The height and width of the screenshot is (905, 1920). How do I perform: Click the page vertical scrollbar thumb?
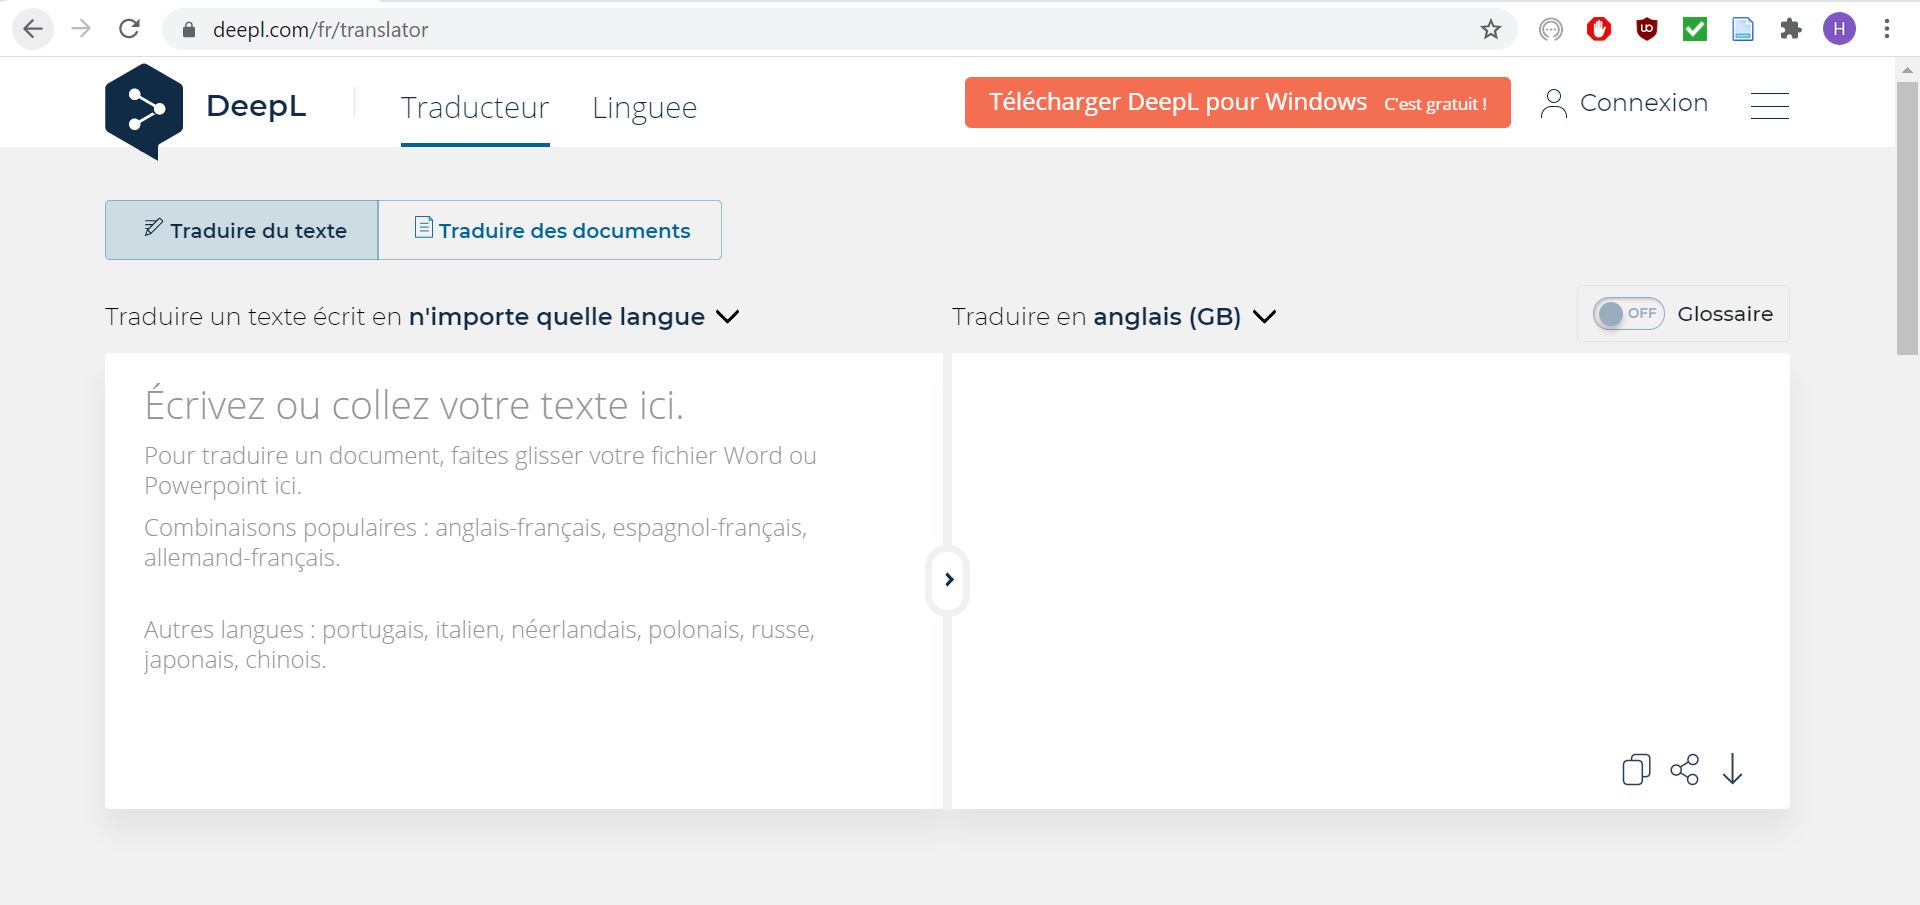pyautogui.click(x=1907, y=218)
